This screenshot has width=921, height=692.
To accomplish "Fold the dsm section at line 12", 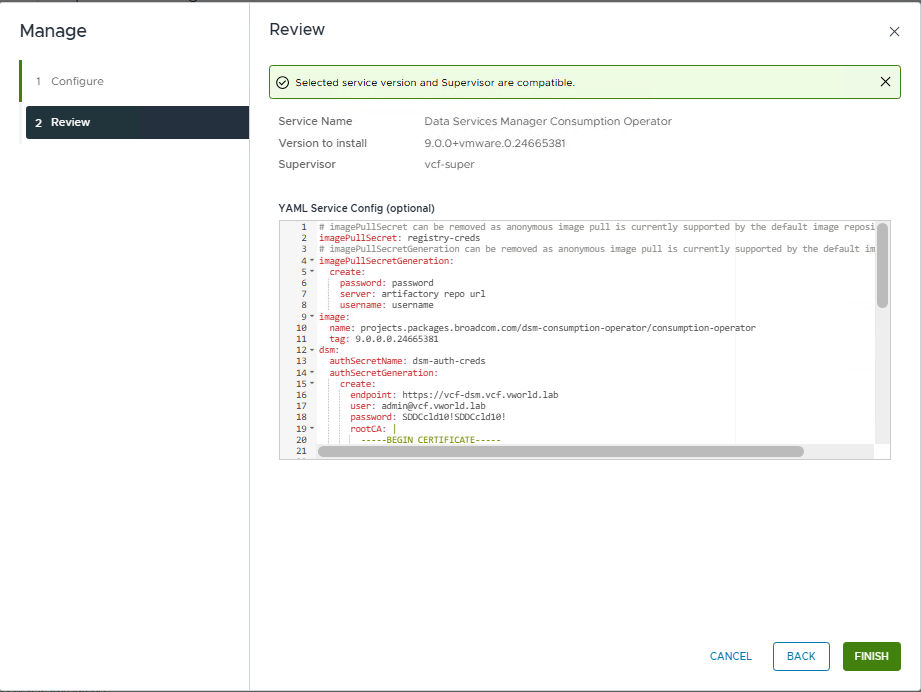I will pyautogui.click(x=312, y=350).
